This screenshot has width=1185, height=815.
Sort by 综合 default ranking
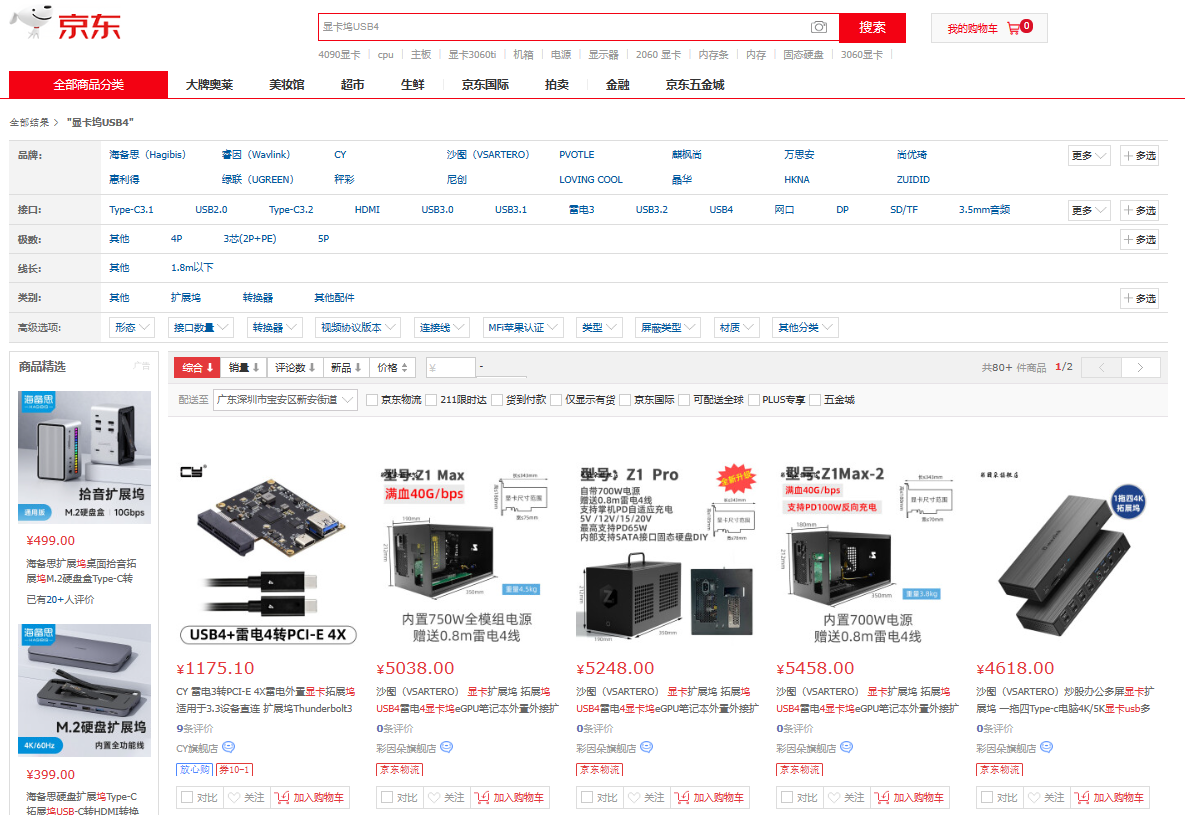coord(197,367)
